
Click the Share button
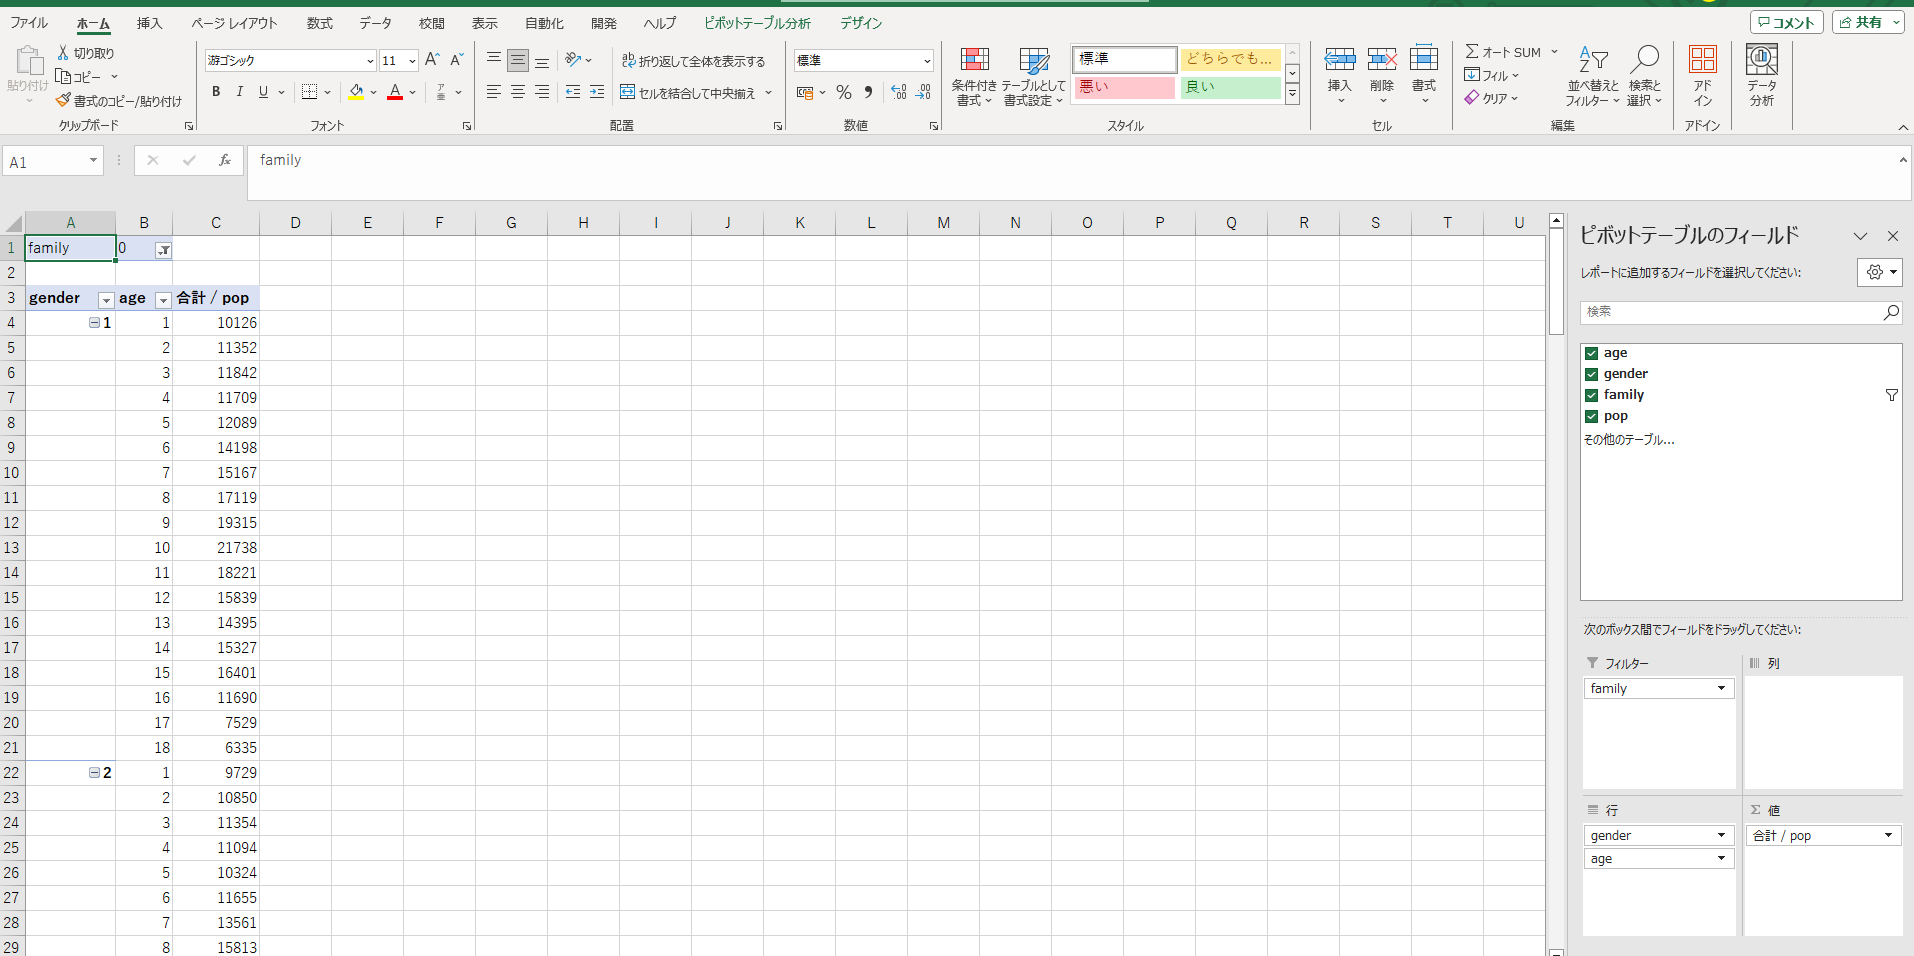click(x=1866, y=22)
